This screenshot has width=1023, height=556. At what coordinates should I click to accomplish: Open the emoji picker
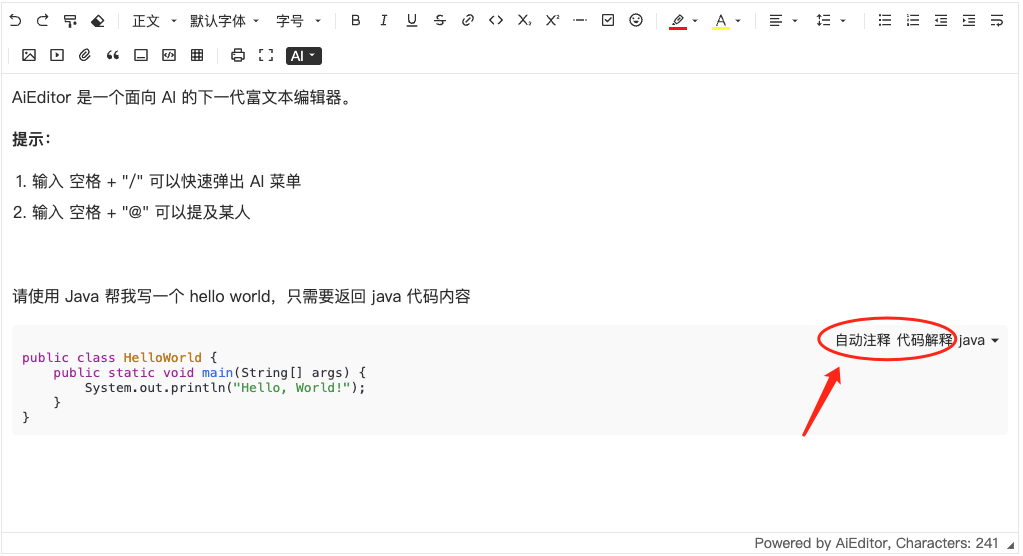(x=636, y=21)
